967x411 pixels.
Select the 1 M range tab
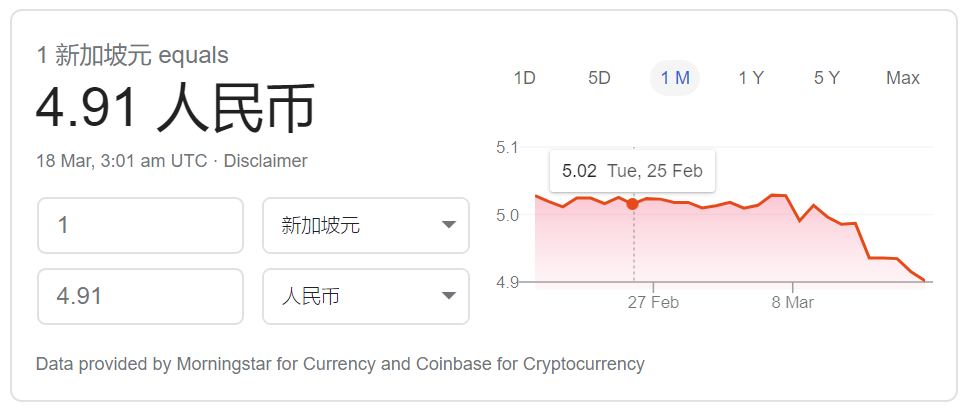675,78
